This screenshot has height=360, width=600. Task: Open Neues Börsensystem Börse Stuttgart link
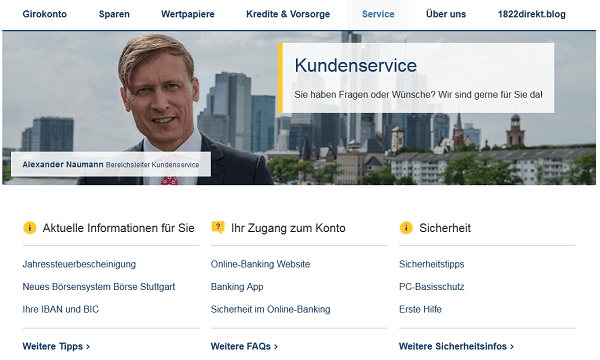coord(99,287)
